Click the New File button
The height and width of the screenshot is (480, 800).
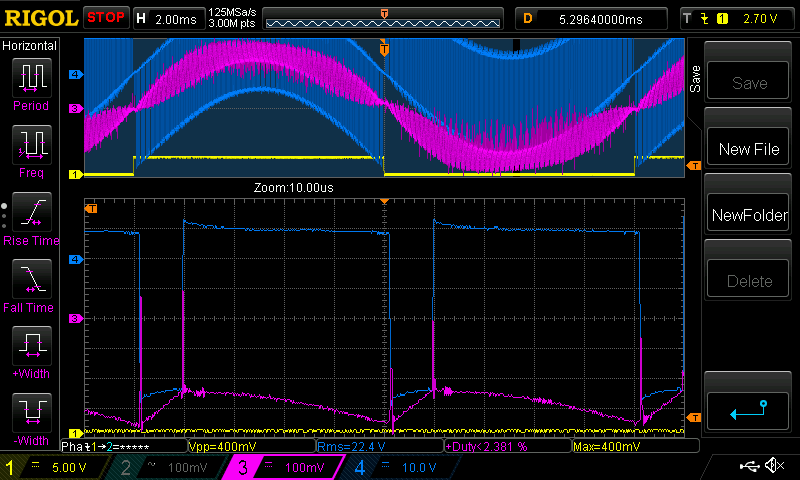[x=749, y=149]
